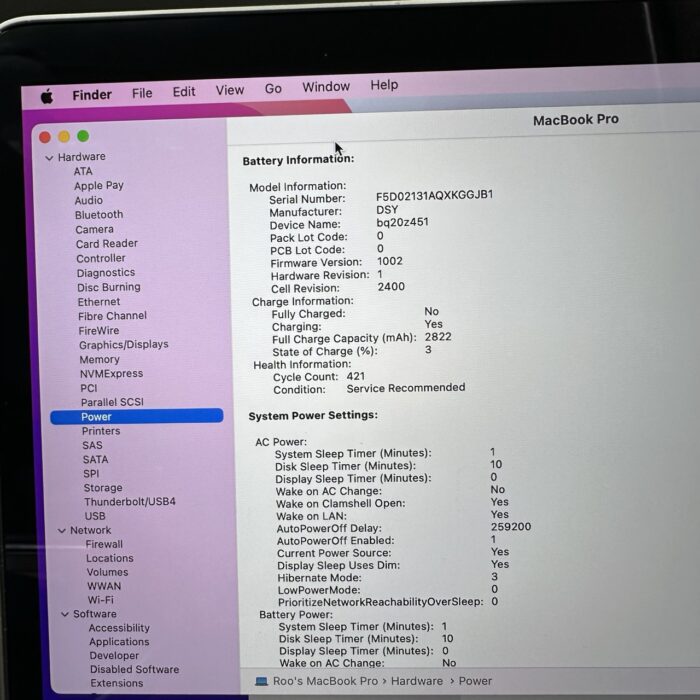Open the View menu

click(230, 90)
